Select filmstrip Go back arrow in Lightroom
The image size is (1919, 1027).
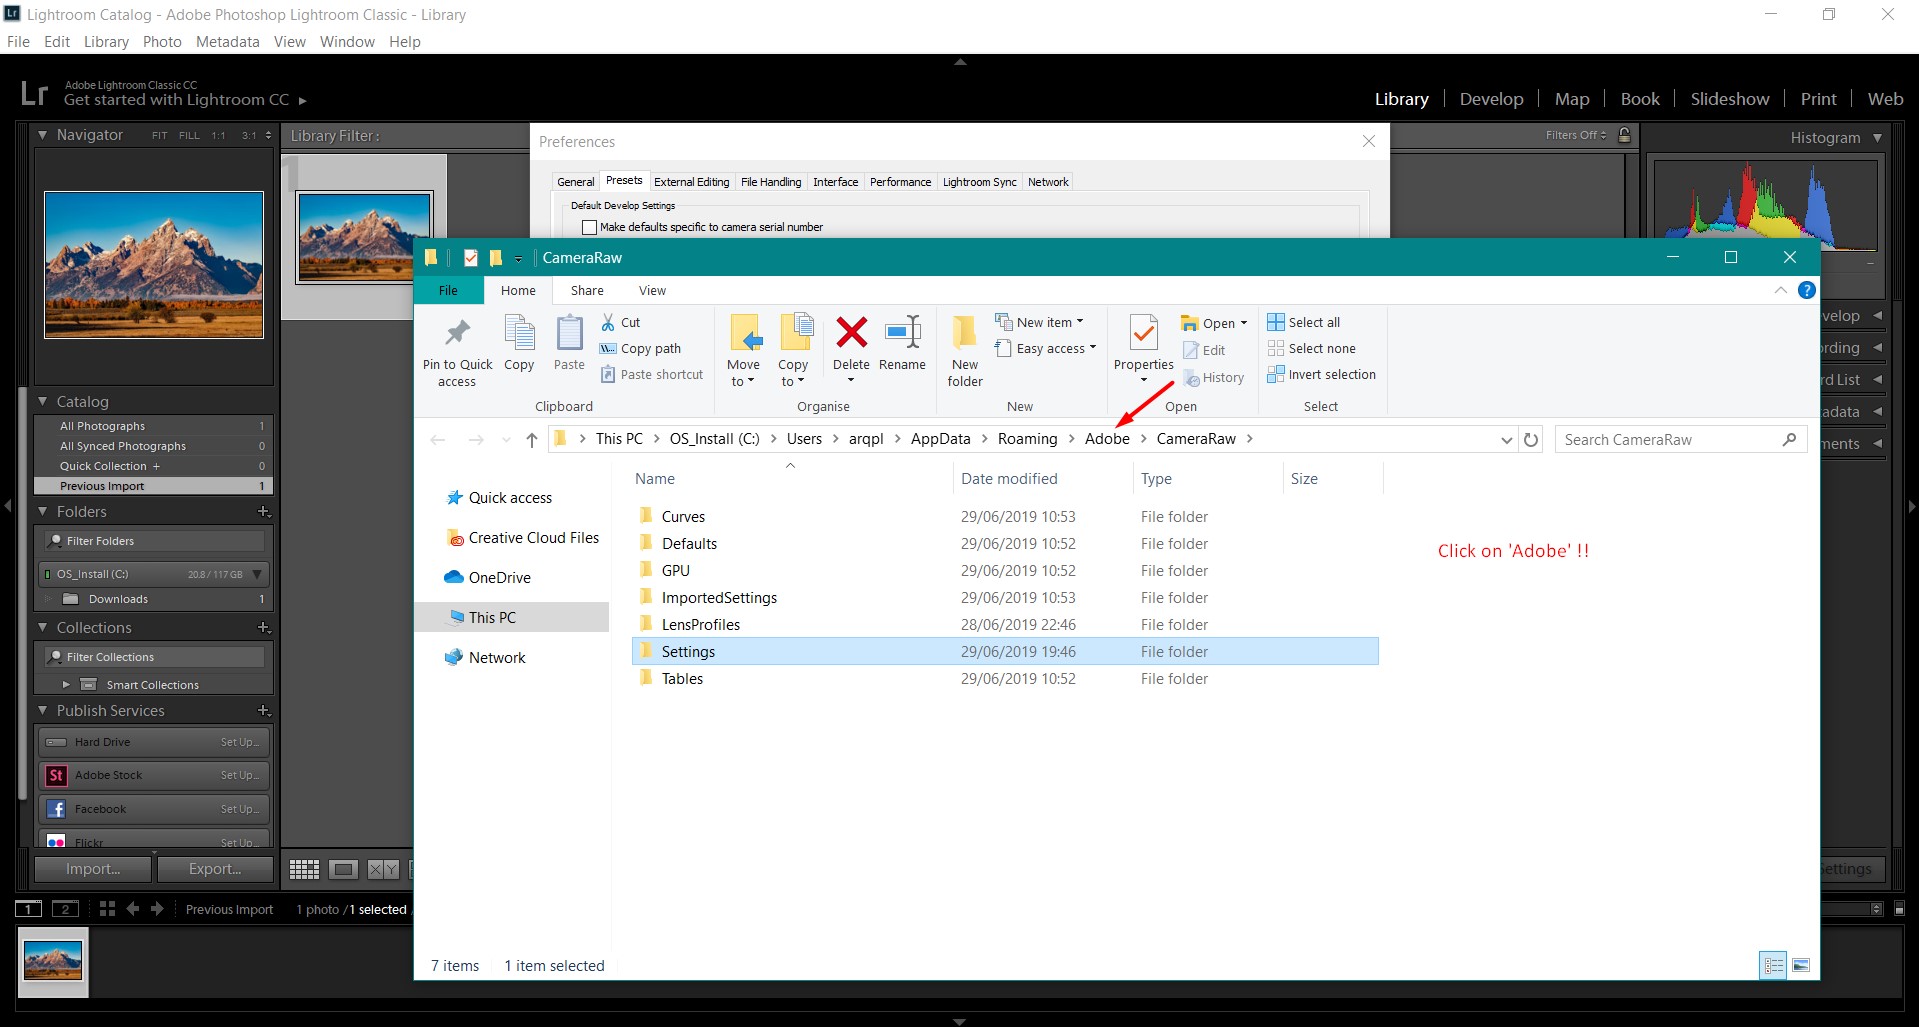132,908
